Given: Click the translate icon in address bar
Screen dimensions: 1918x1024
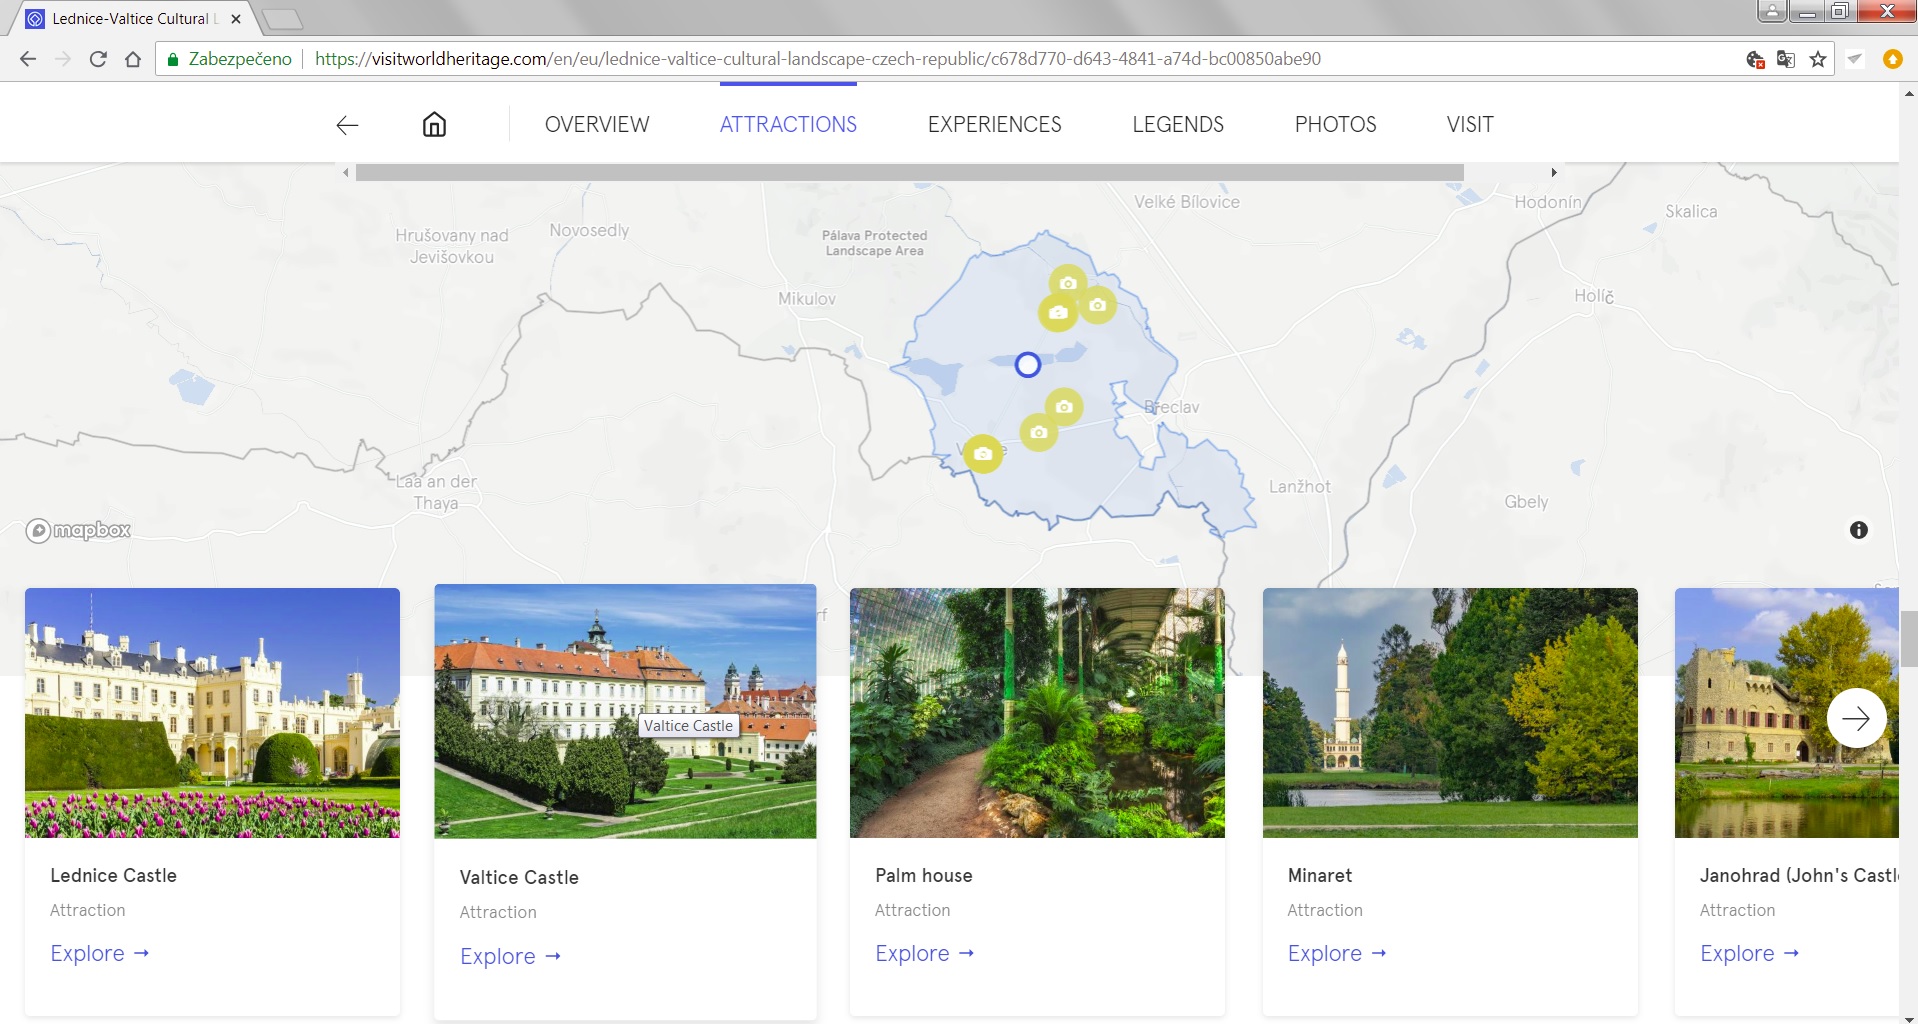Looking at the screenshot, I should [x=1786, y=59].
